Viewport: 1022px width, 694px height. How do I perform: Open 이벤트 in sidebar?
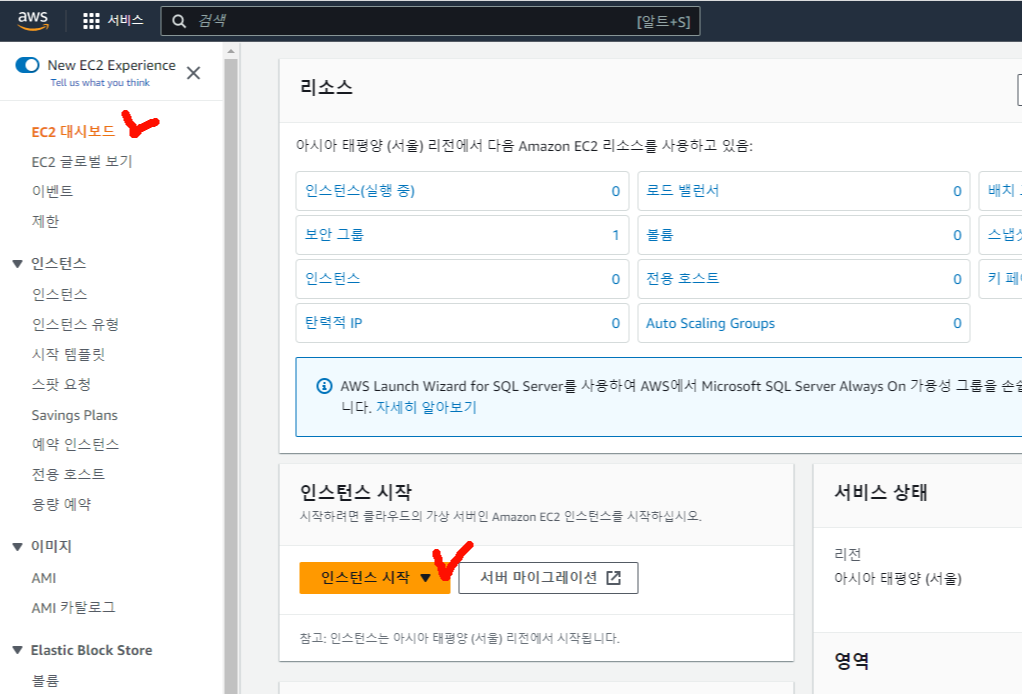(x=53, y=192)
